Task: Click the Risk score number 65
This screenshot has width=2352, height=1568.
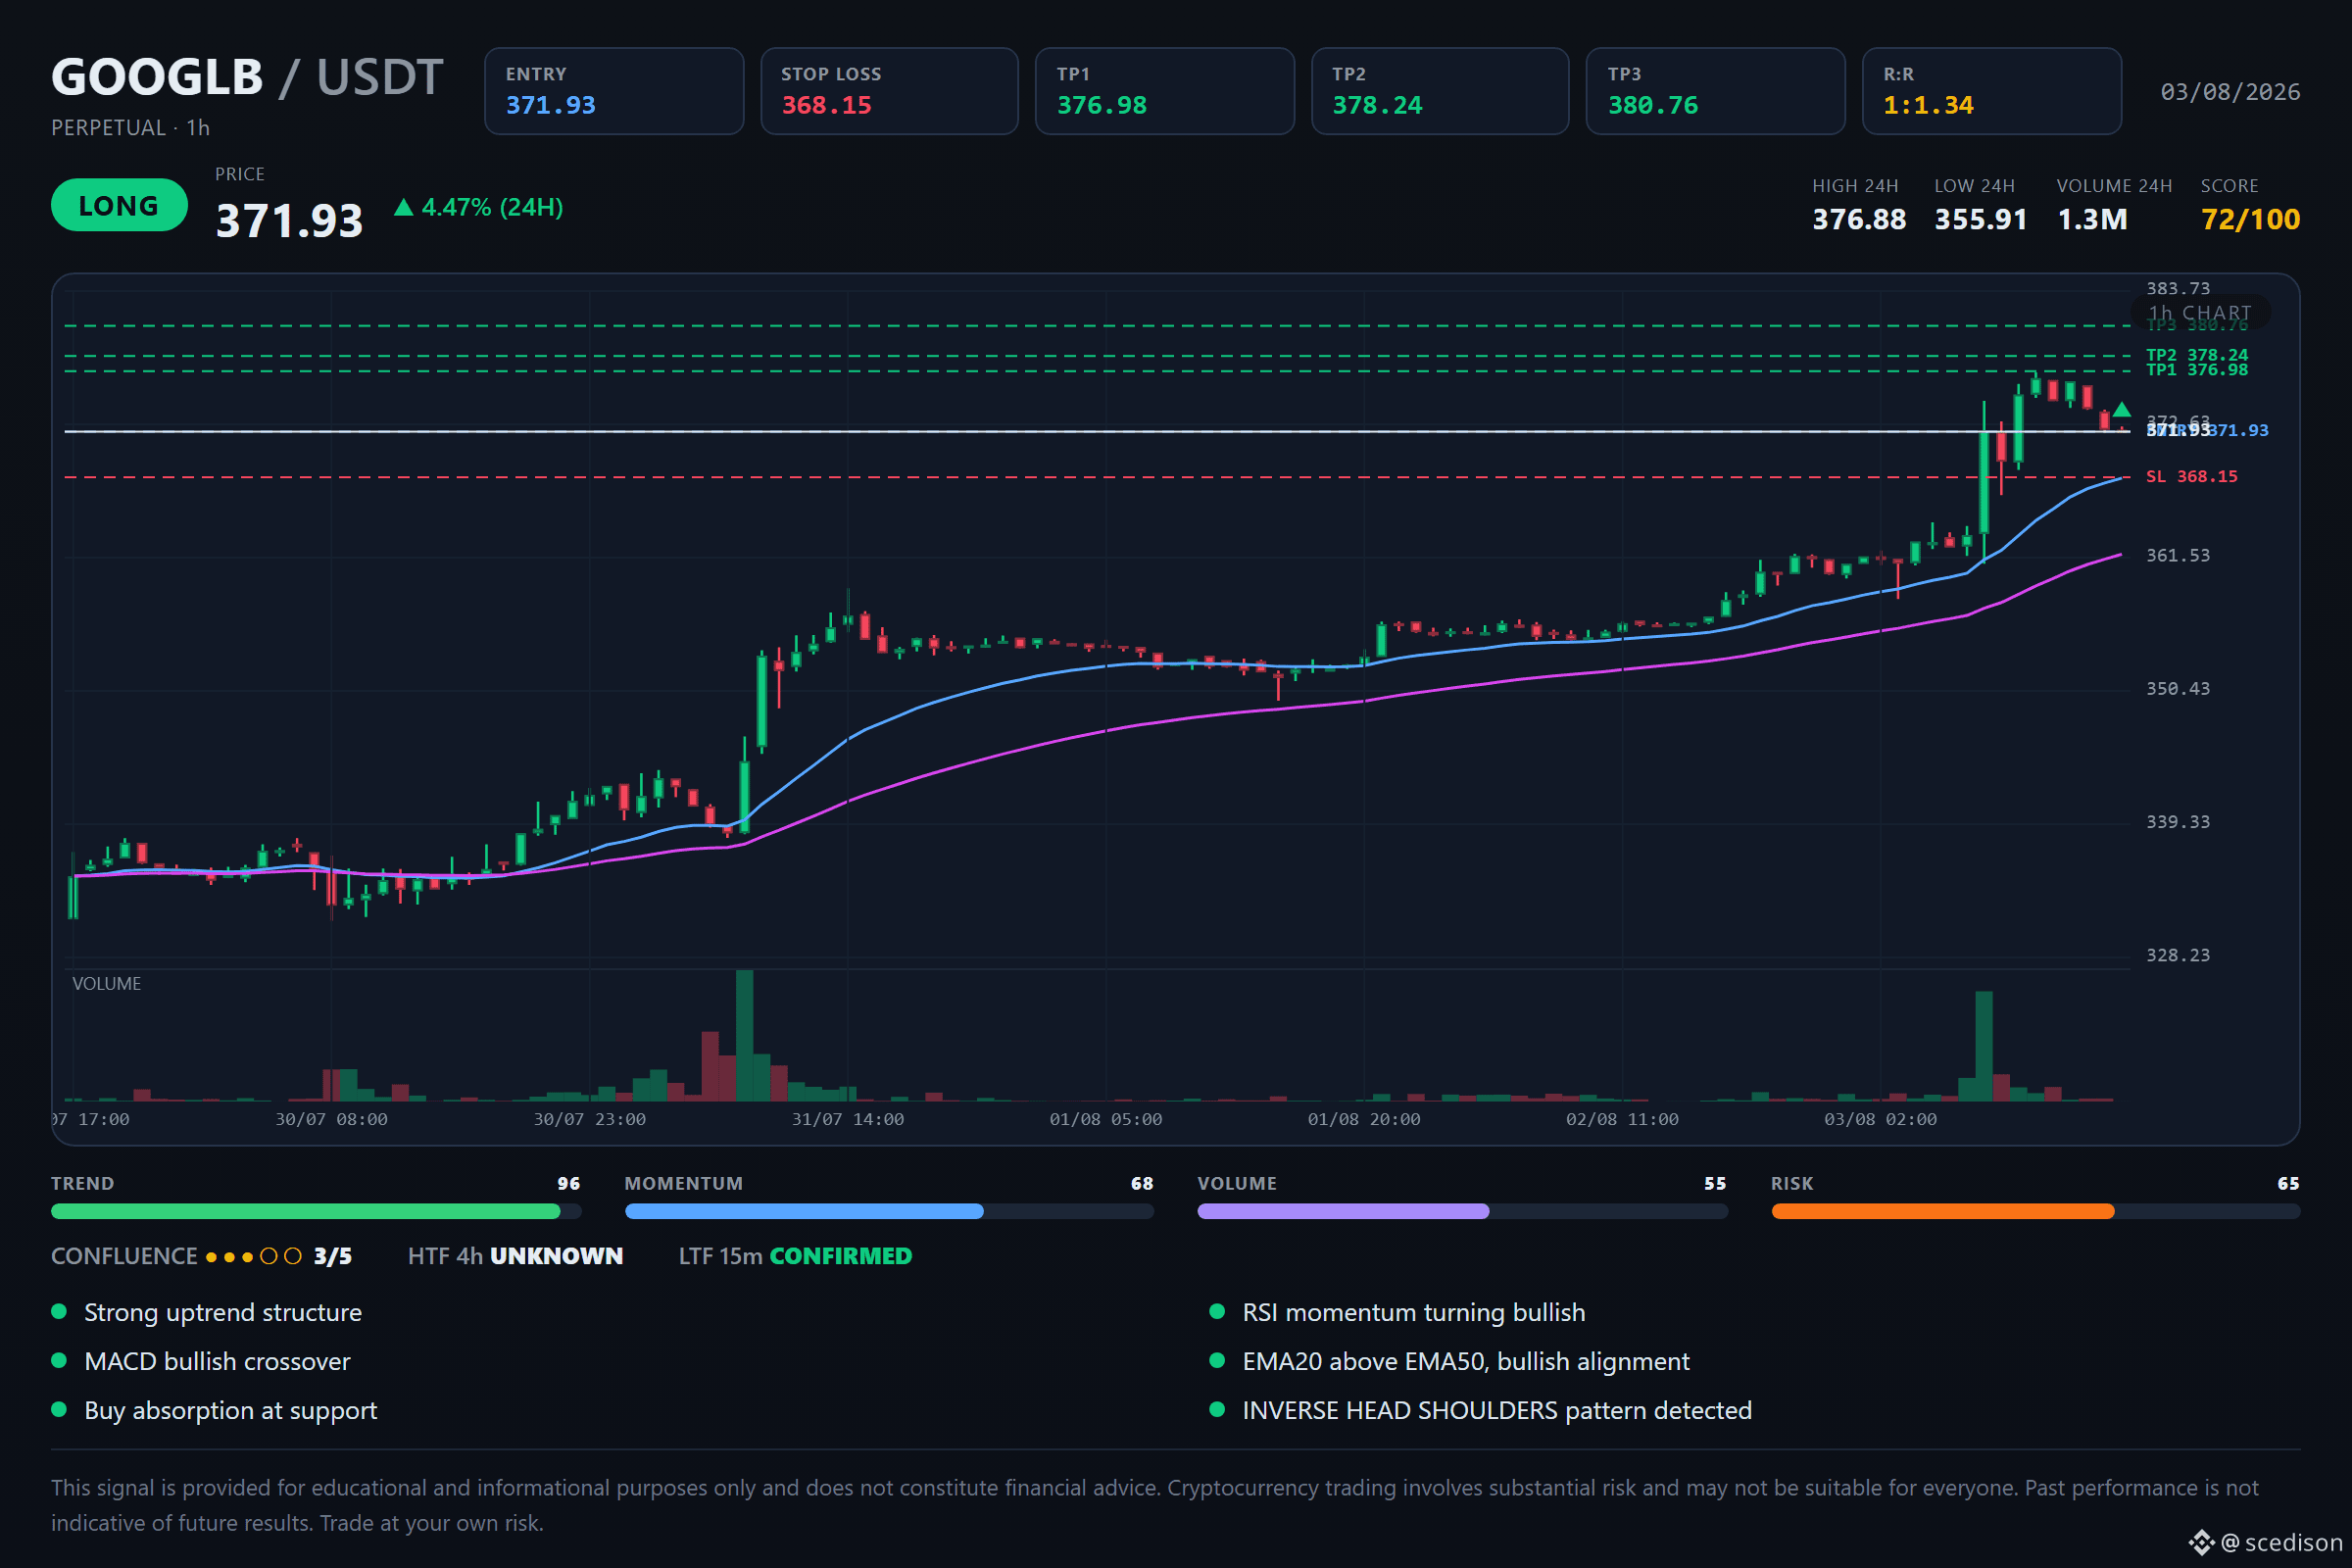Action: point(2288,1183)
